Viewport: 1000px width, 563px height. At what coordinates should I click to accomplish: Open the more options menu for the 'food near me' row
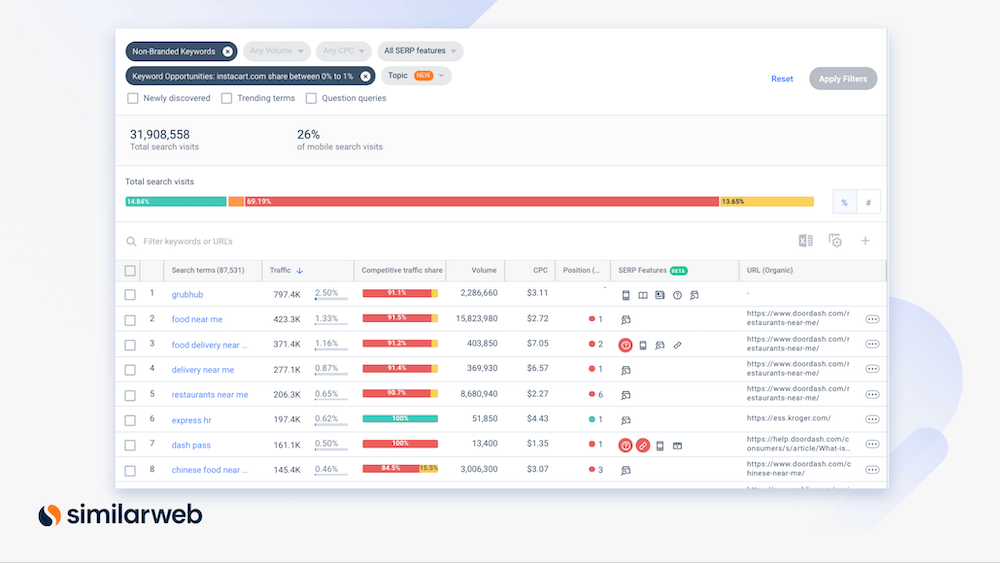click(x=872, y=320)
